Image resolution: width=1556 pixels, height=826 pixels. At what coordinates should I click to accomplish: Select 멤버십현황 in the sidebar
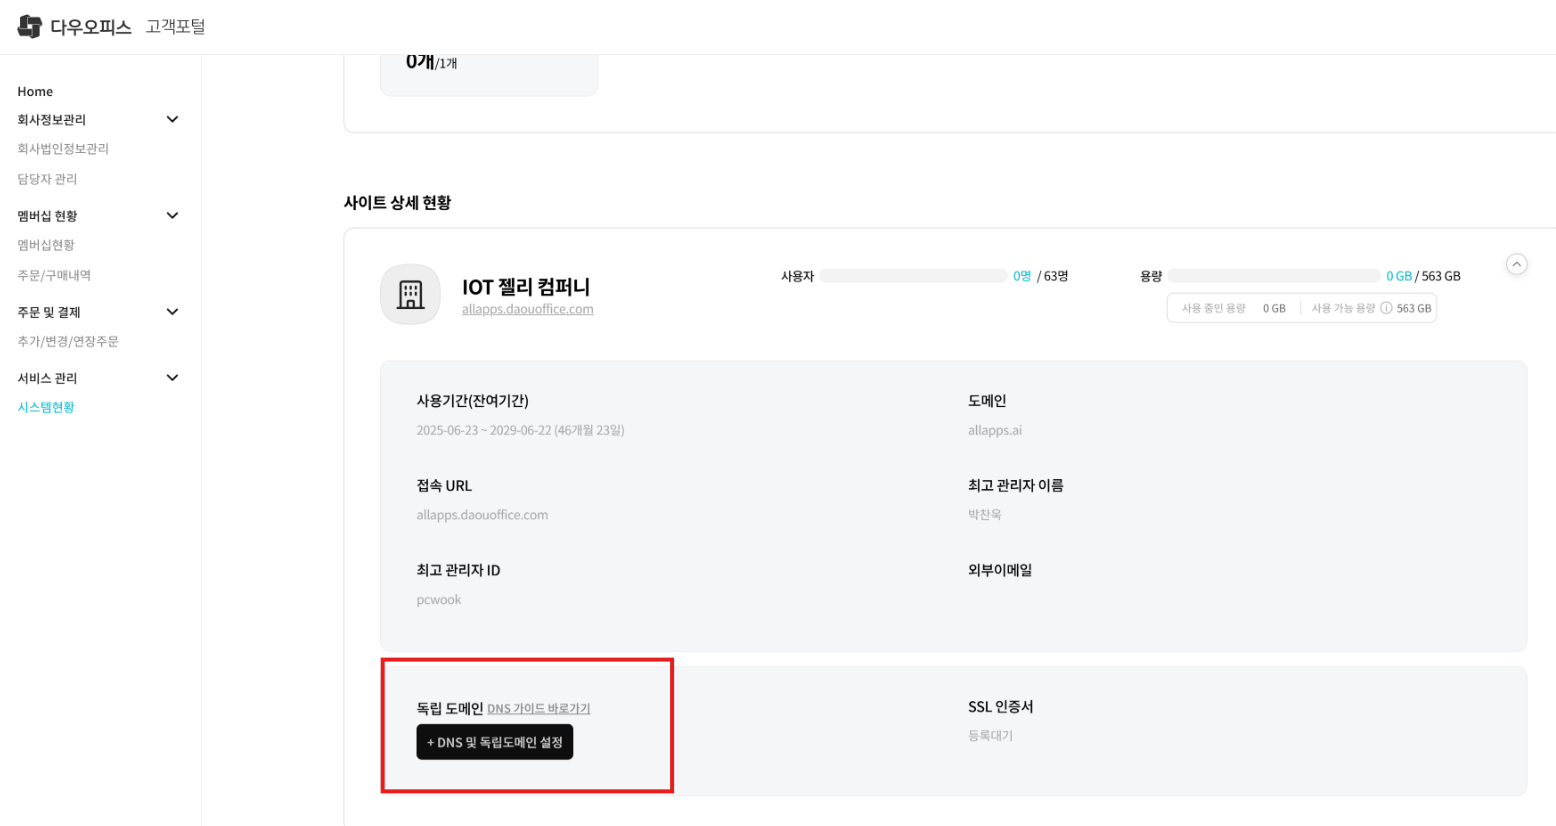click(46, 245)
